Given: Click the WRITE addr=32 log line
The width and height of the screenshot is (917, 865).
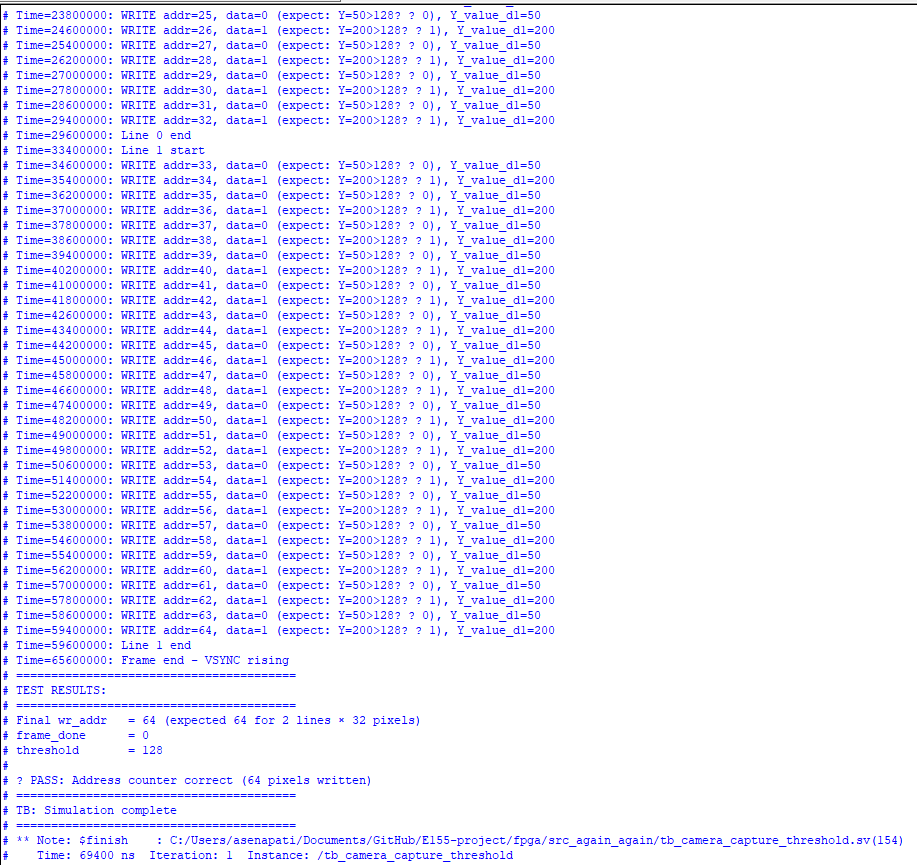Looking at the screenshot, I should point(285,120).
